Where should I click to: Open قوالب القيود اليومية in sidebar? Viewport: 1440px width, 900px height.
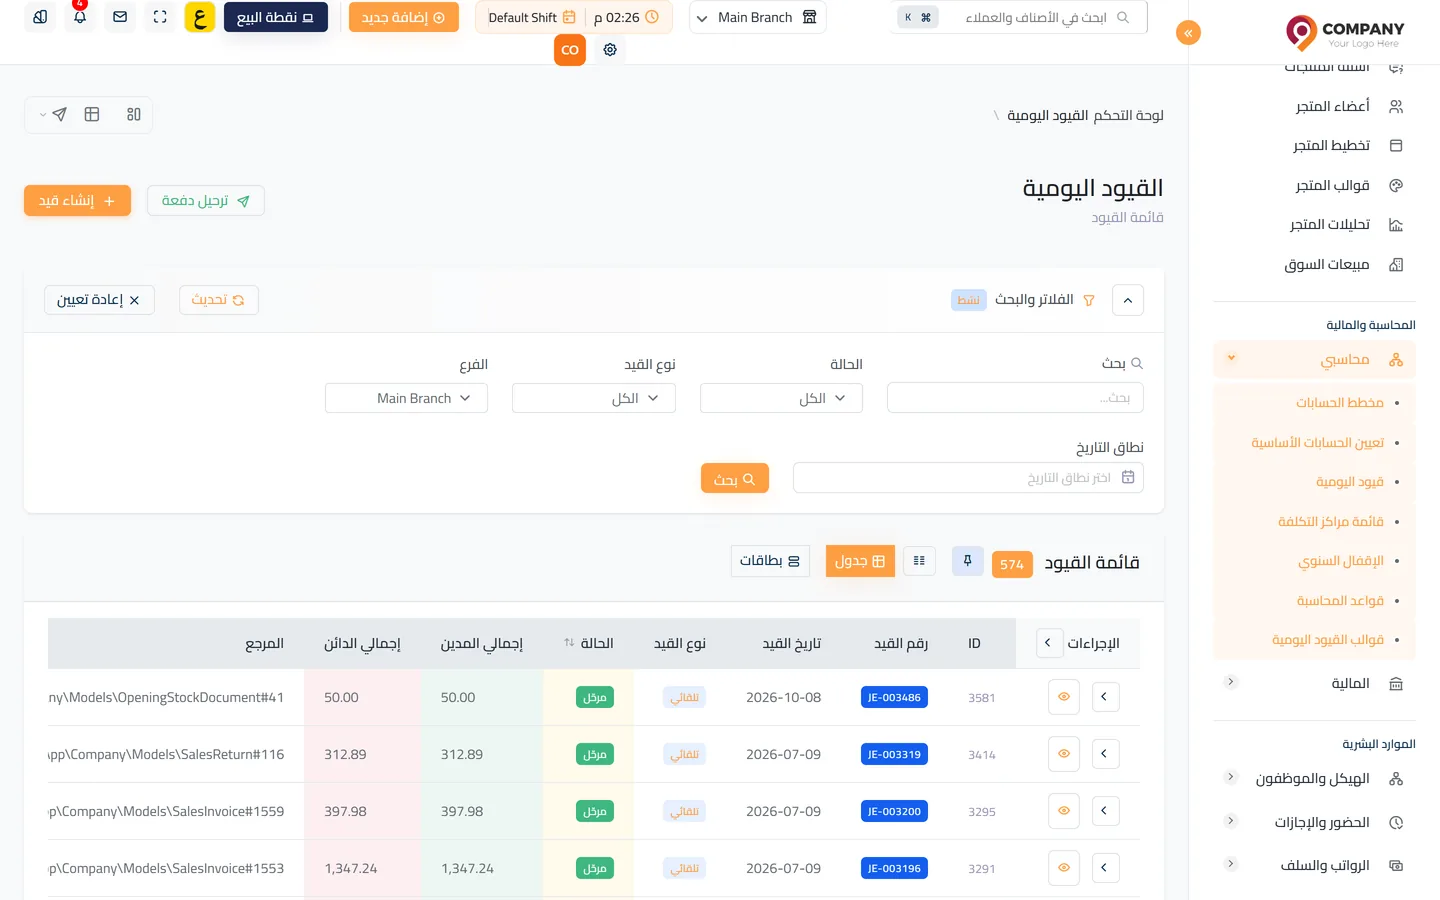(1328, 639)
